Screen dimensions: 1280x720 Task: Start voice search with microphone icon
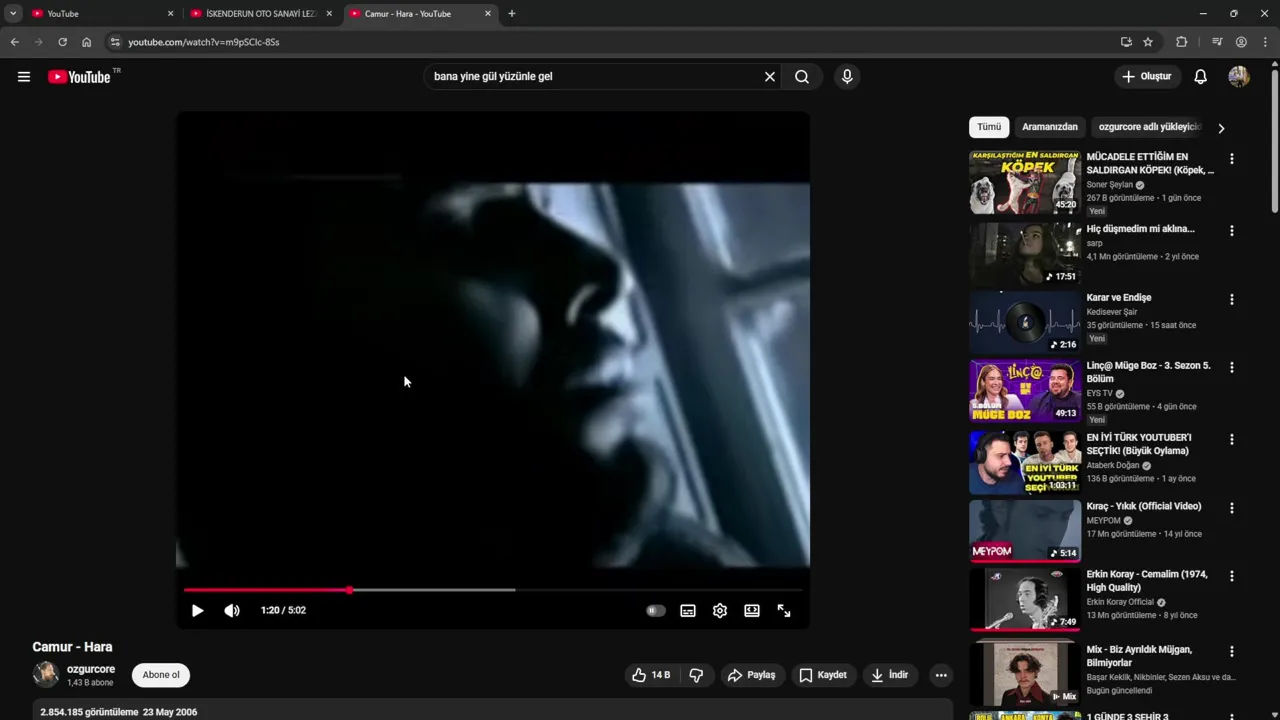pyautogui.click(x=847, y=76)
